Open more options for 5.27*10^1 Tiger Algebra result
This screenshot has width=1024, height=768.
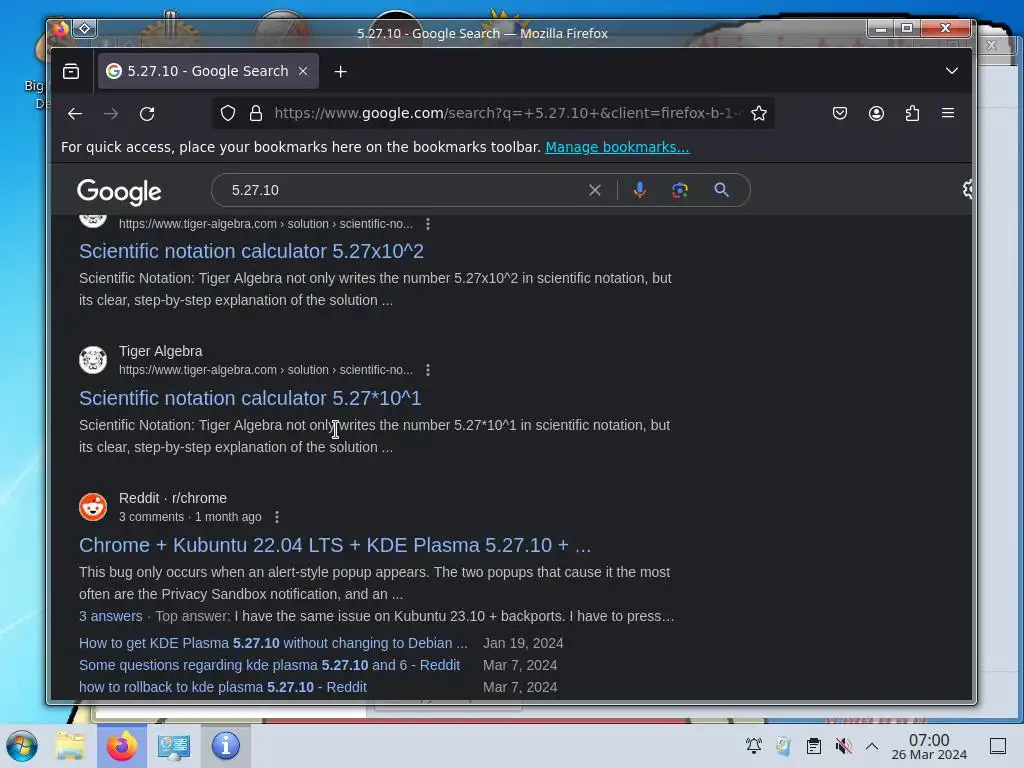(x=428, y=370)
